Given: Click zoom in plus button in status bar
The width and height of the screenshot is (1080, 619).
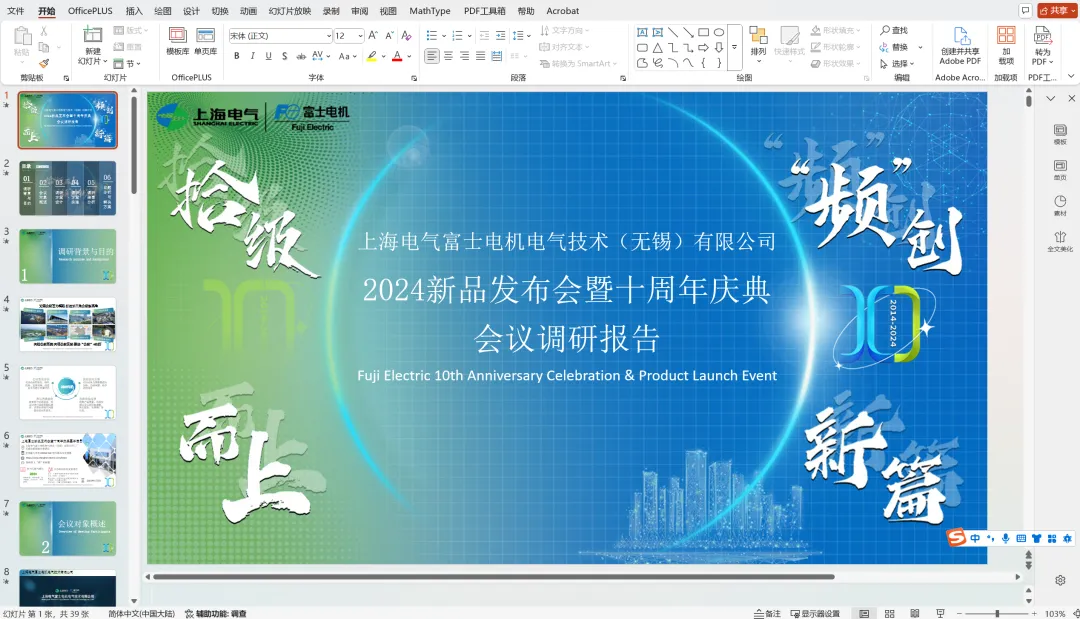Looking at the screenshot, I should pyautogui.click(x=1034, y=613).
